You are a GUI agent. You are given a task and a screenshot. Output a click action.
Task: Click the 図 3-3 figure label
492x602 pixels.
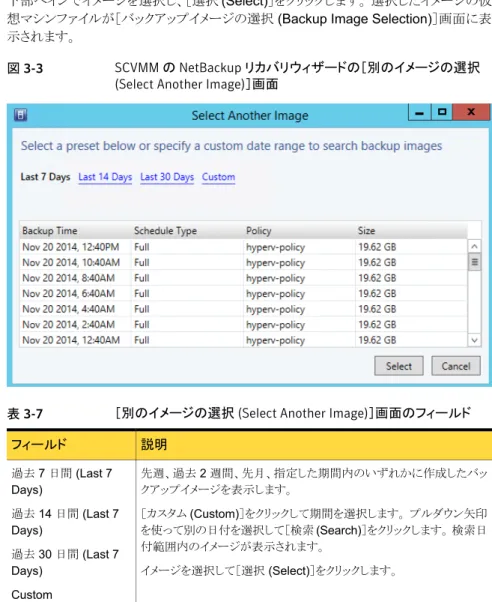25,68
